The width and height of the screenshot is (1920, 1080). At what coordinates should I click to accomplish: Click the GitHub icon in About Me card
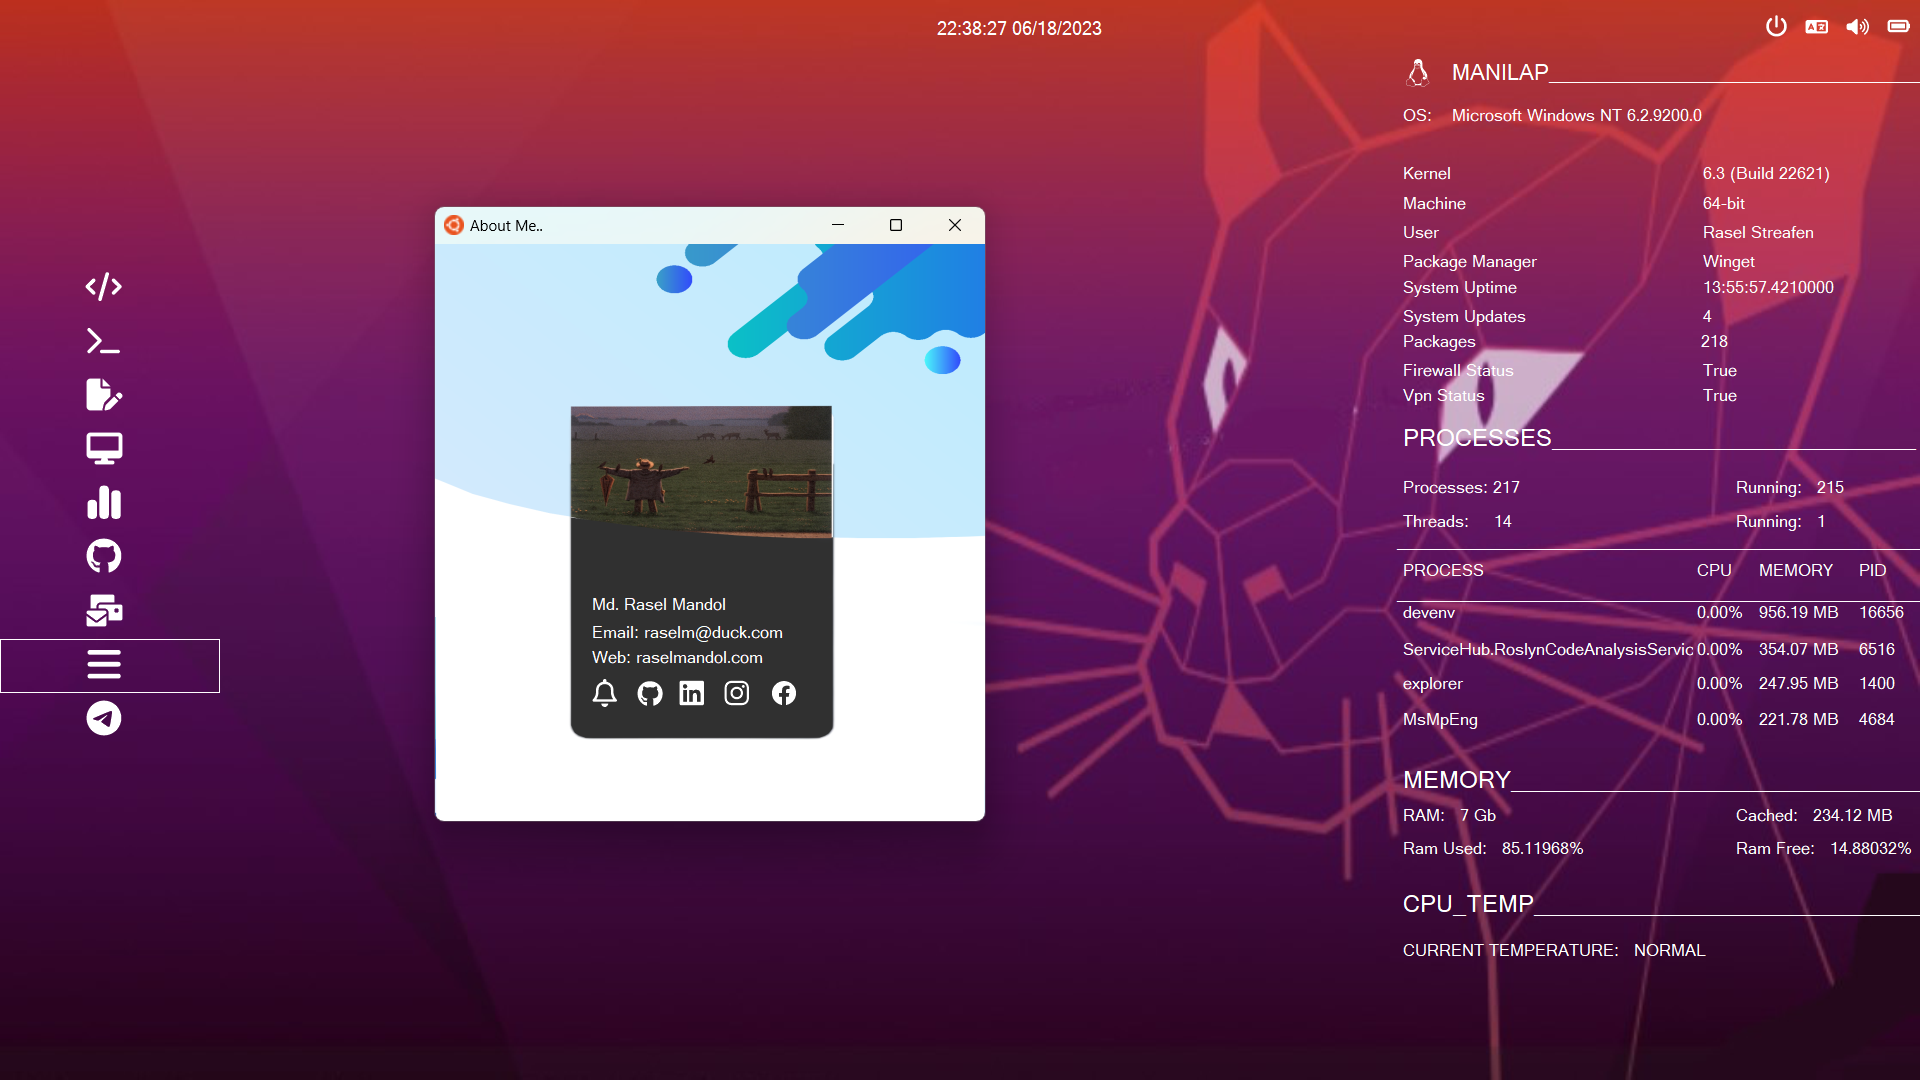pos(649,692)
